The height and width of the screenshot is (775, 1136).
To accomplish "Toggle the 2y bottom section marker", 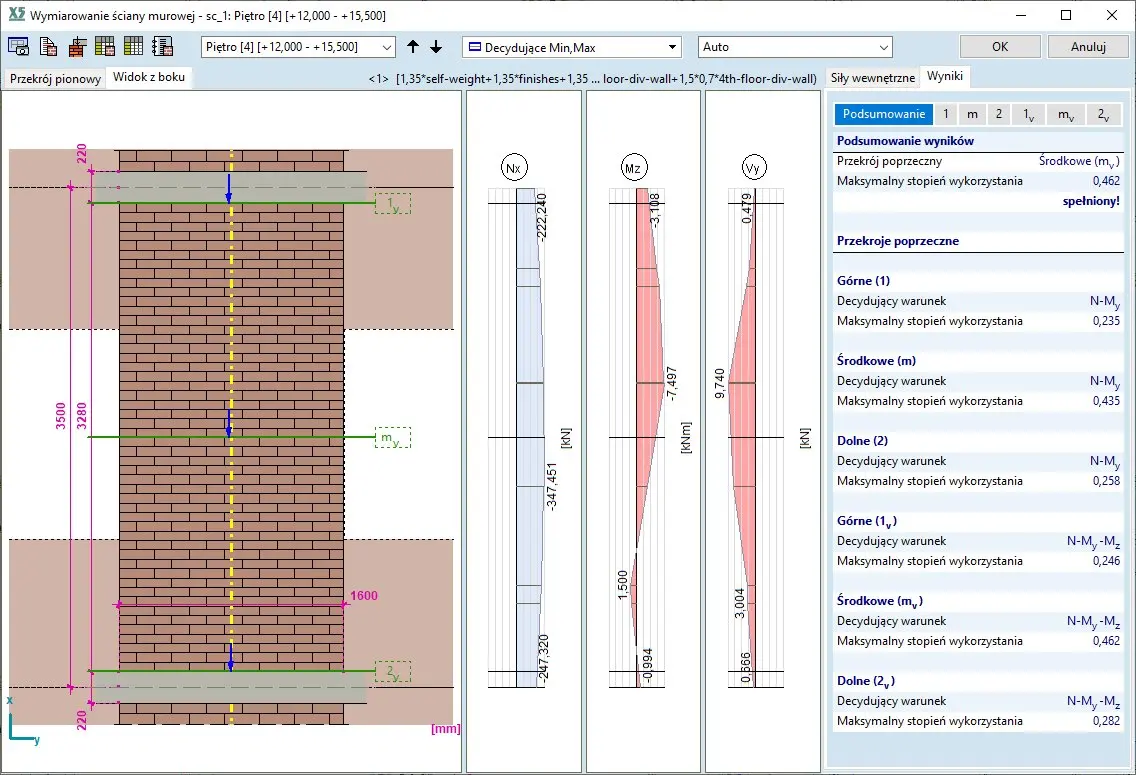I will [392, 673].
